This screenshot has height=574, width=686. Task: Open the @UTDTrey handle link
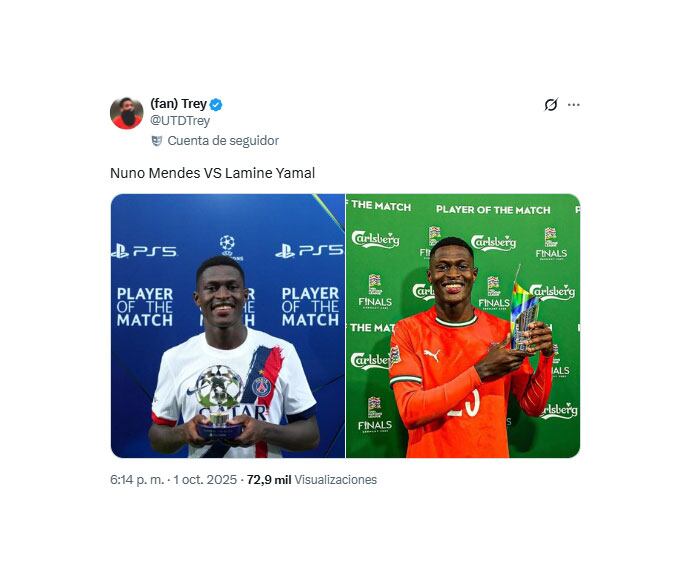(180, 120)
